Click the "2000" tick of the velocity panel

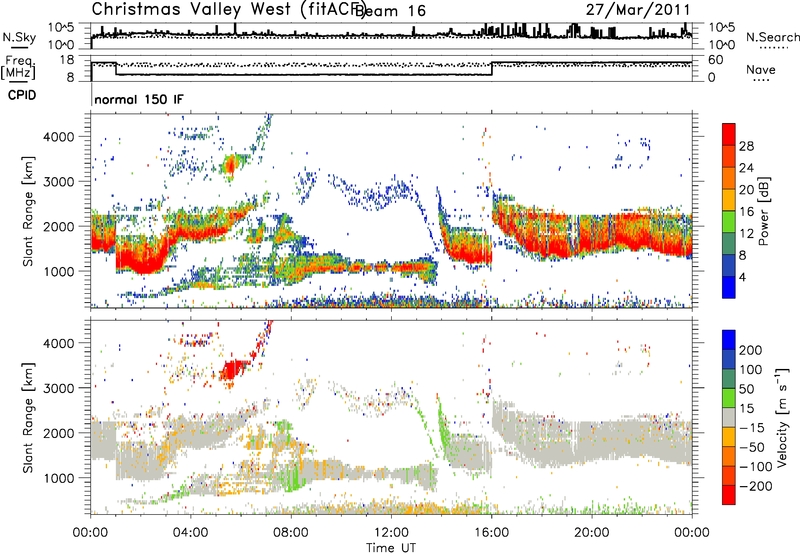58,433
